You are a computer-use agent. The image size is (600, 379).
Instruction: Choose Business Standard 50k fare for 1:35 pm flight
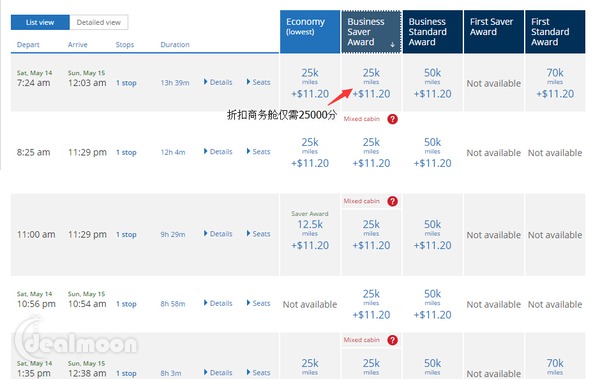(432, 367)
